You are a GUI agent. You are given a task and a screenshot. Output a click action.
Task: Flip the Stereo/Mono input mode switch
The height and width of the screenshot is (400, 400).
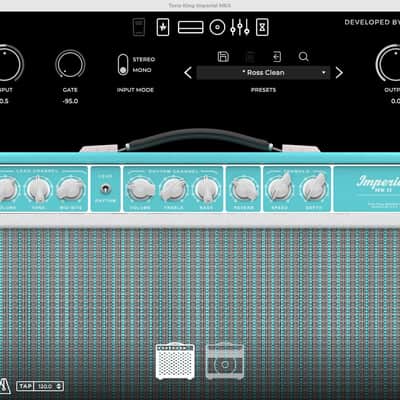[123, 64]
